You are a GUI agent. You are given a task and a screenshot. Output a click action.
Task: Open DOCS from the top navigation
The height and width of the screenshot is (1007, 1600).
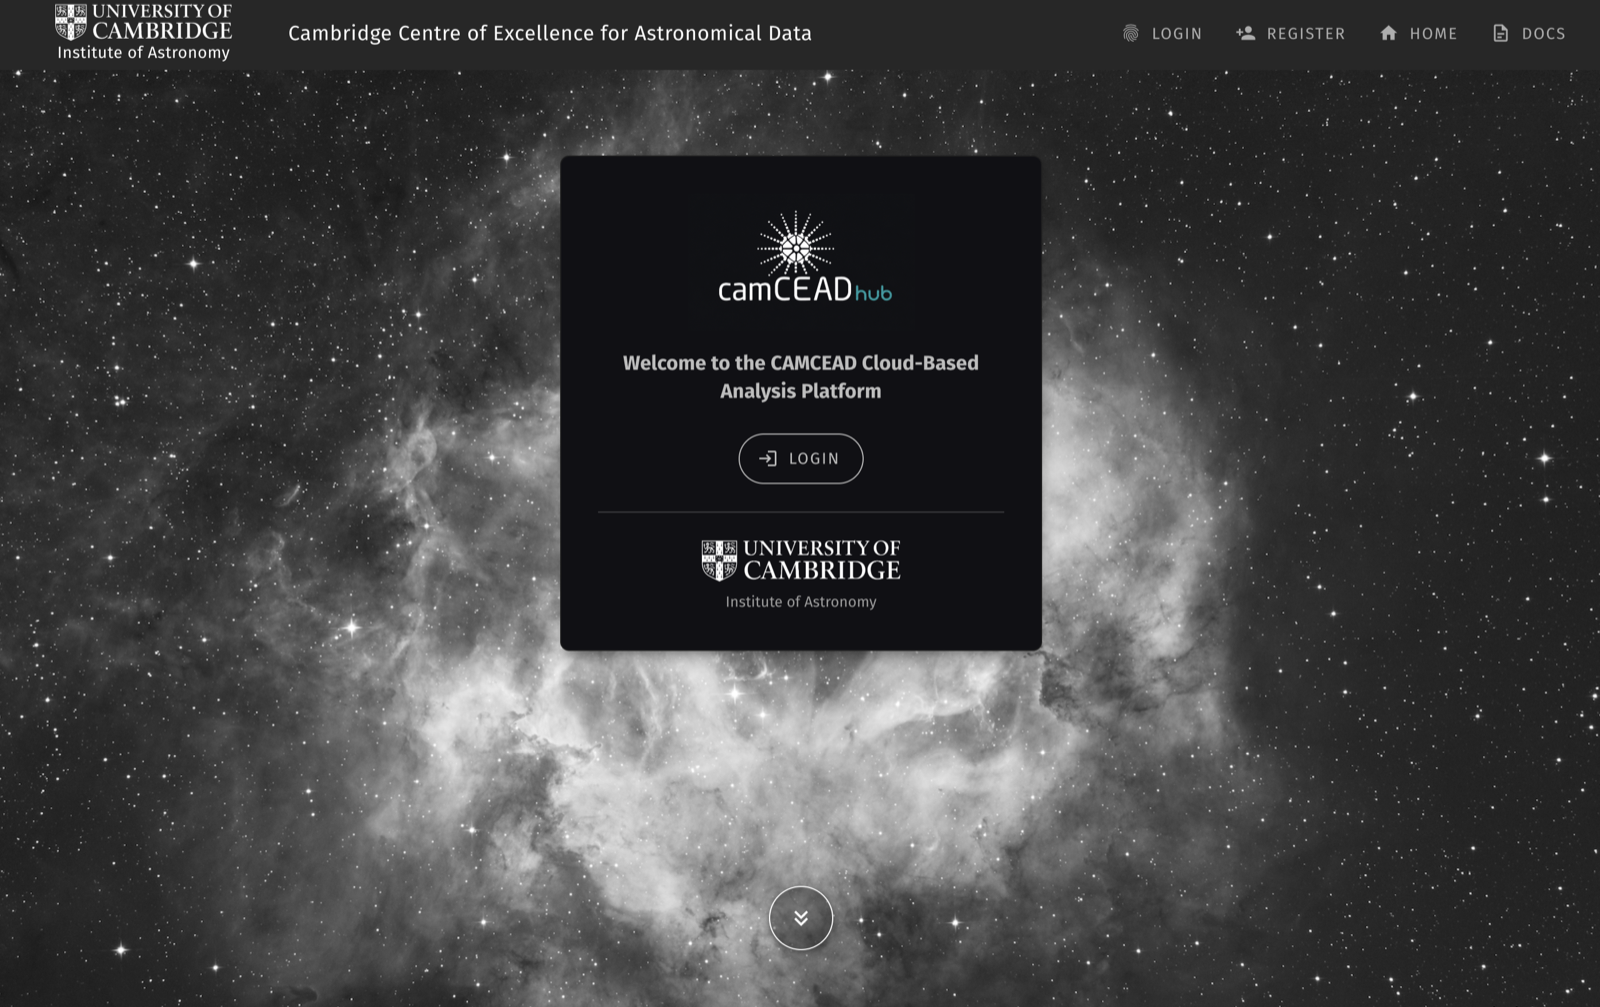point(1529,33)
